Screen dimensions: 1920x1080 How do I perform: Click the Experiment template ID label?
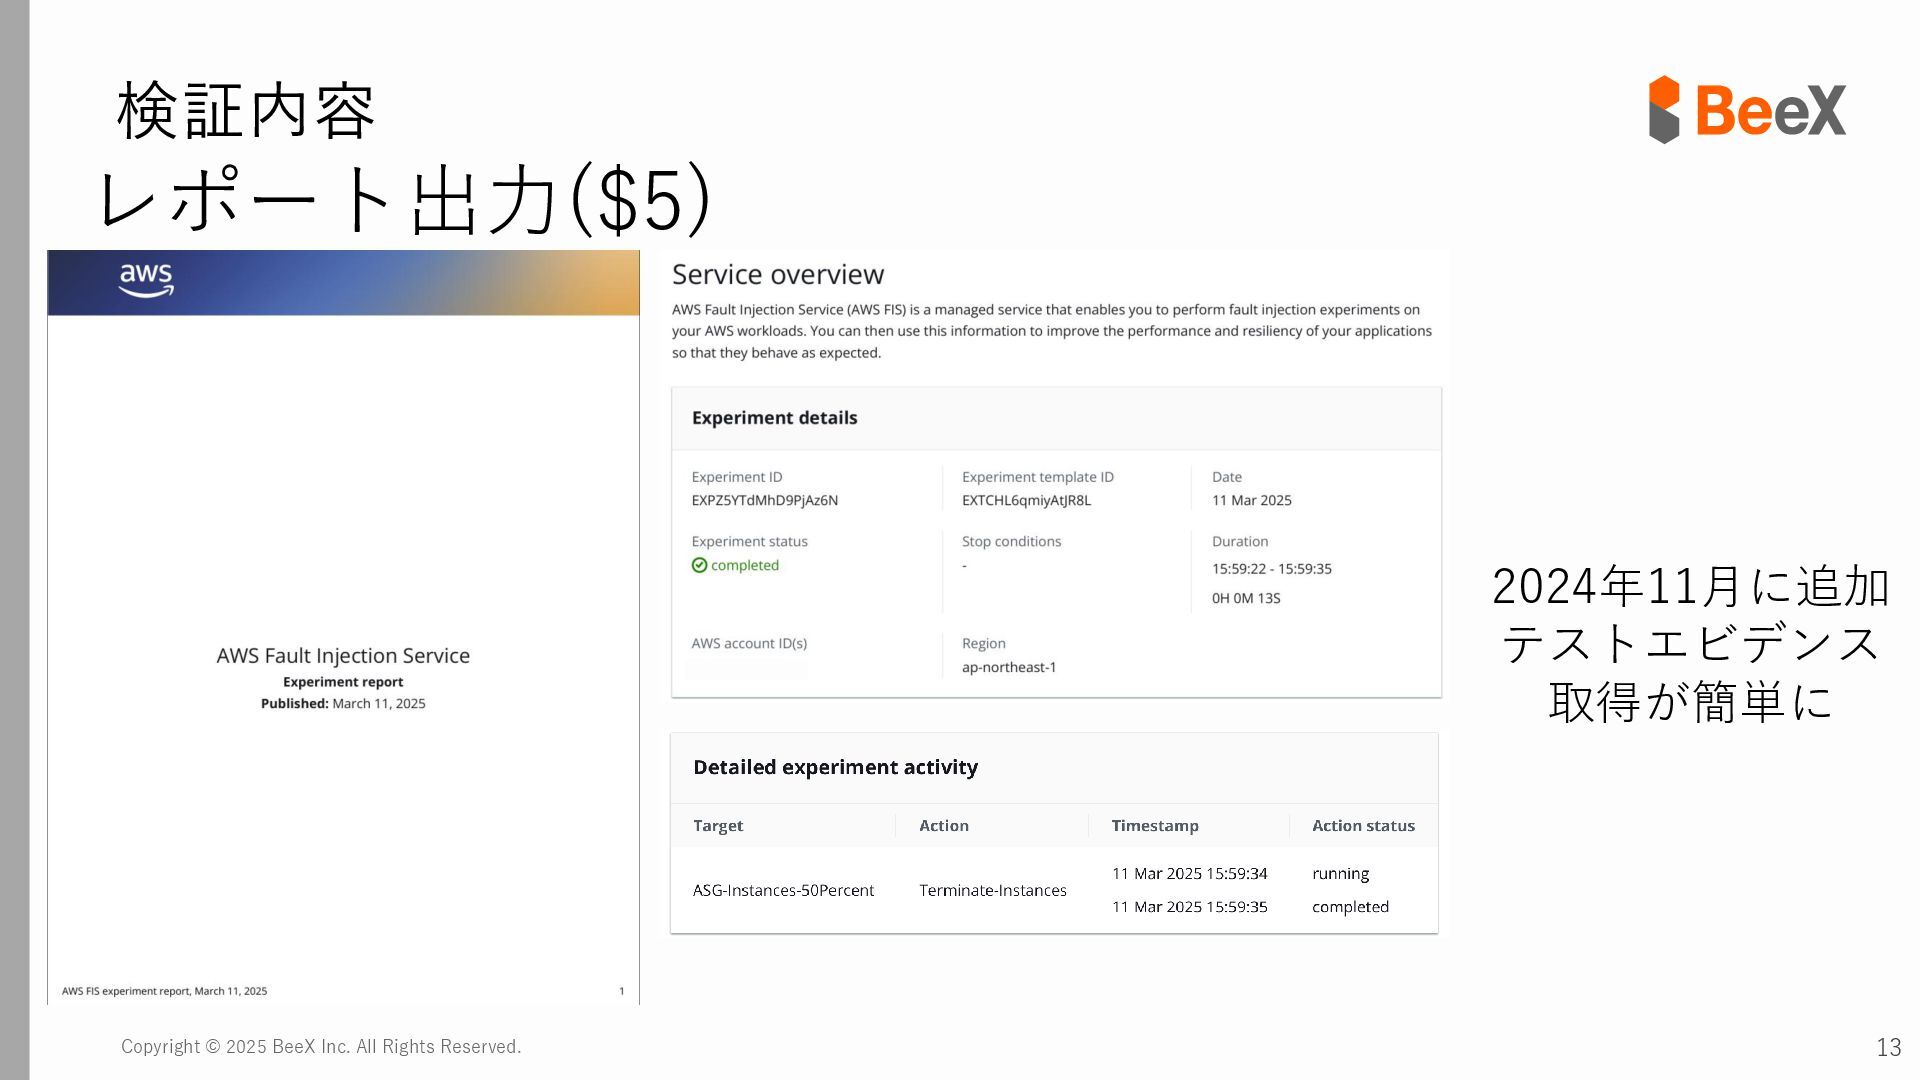[x=1037, y=477]
